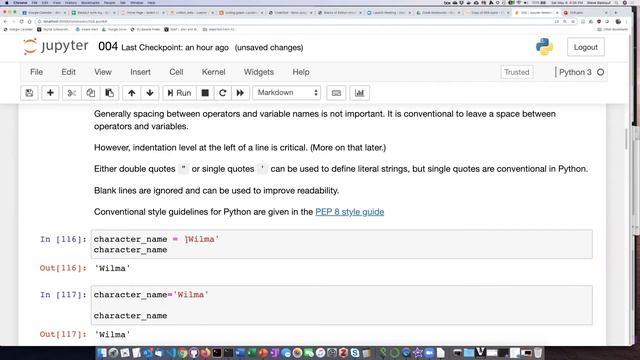Click the In [116]: prompt label
Image resolution: width=640 pixels, height=360 pixels.
click(x=63, y=239)
